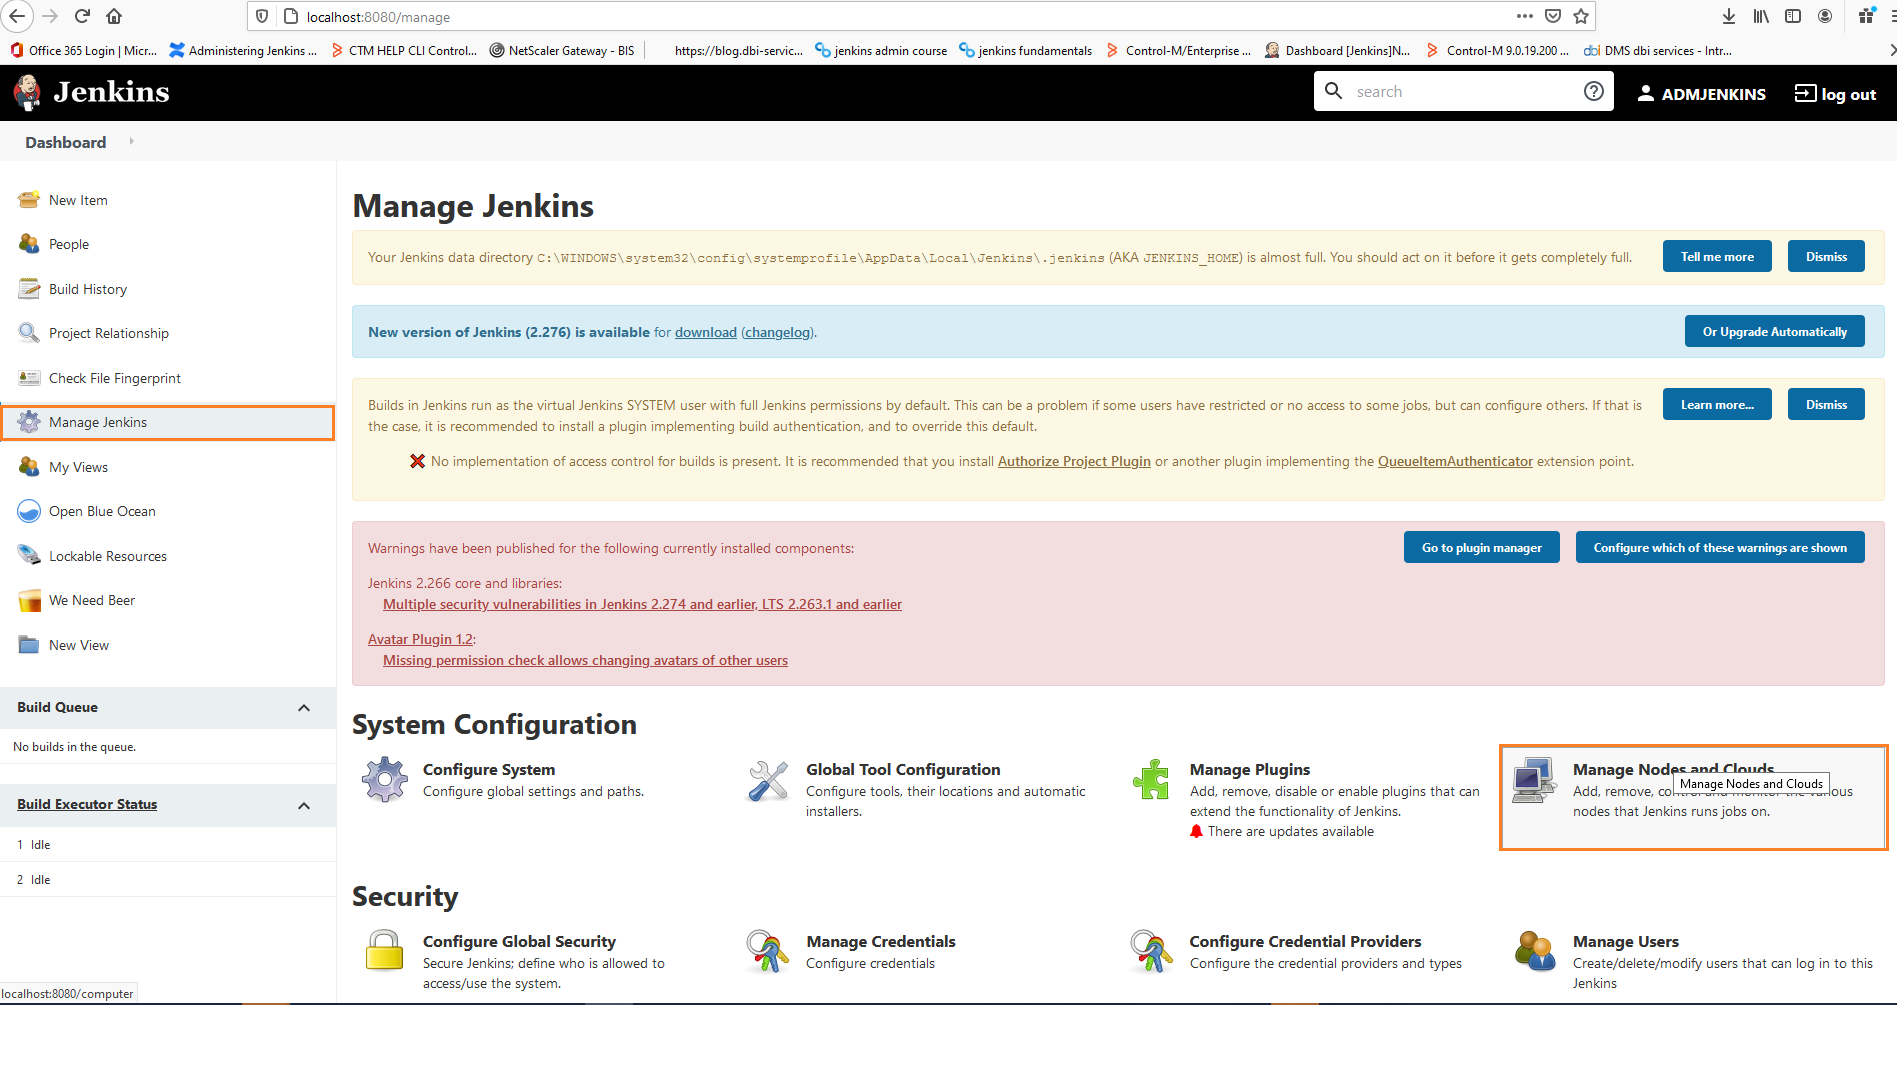Open Missing permission check avatars link
This screenshot has height=1078, width=1904.
pyautogui.click(x=585, y=661)
